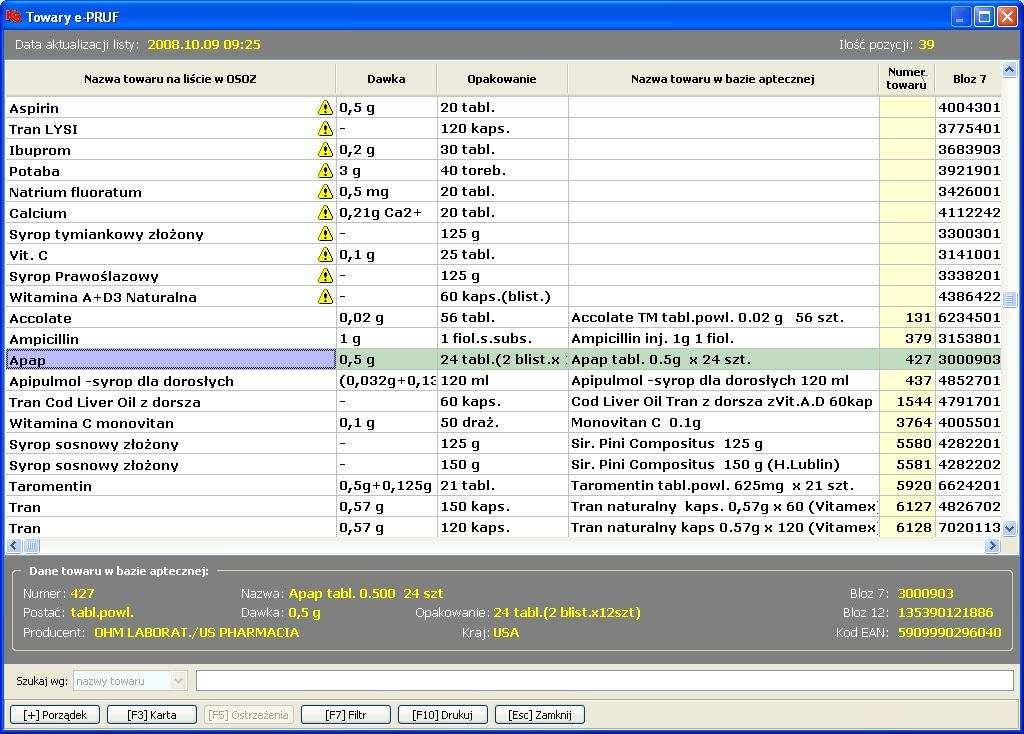Click the [Esc] Zamknij button

click(x=539, y=715)
